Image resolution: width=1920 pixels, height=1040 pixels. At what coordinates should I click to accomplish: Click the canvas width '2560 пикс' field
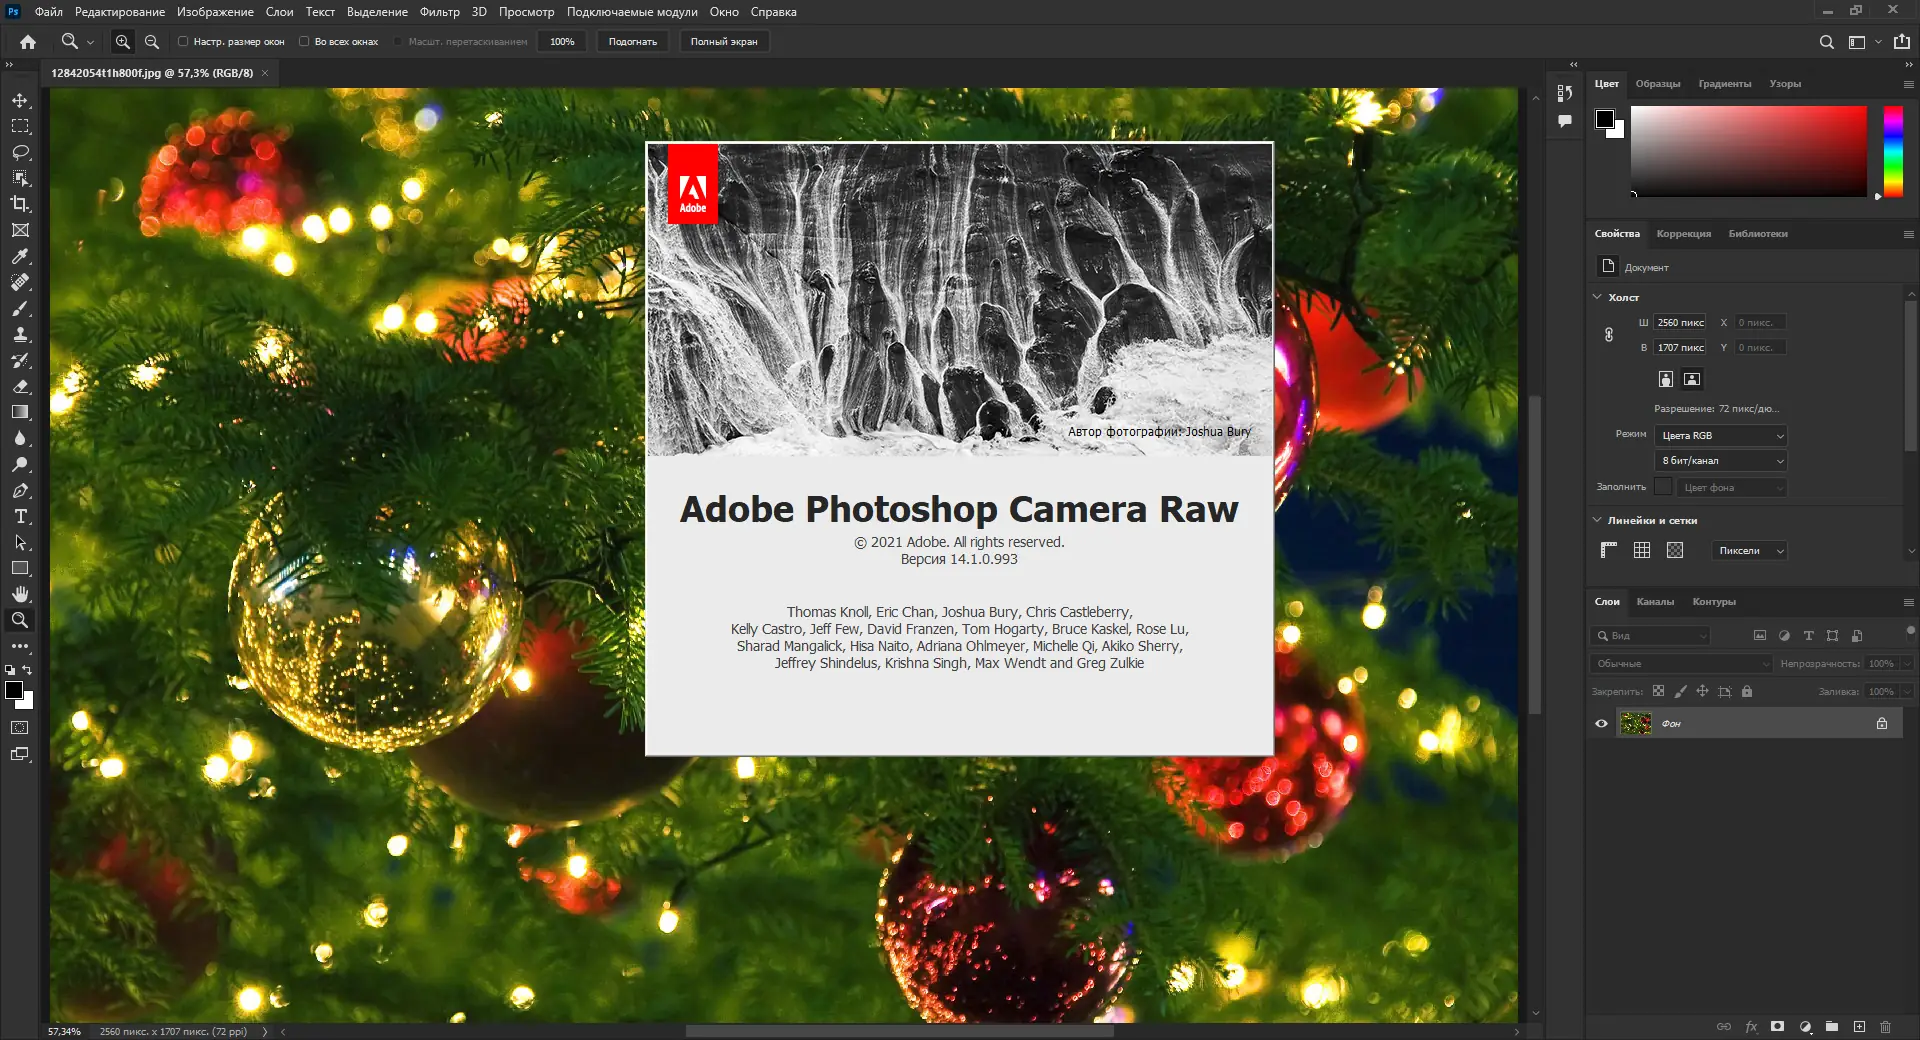(1680, 323)
